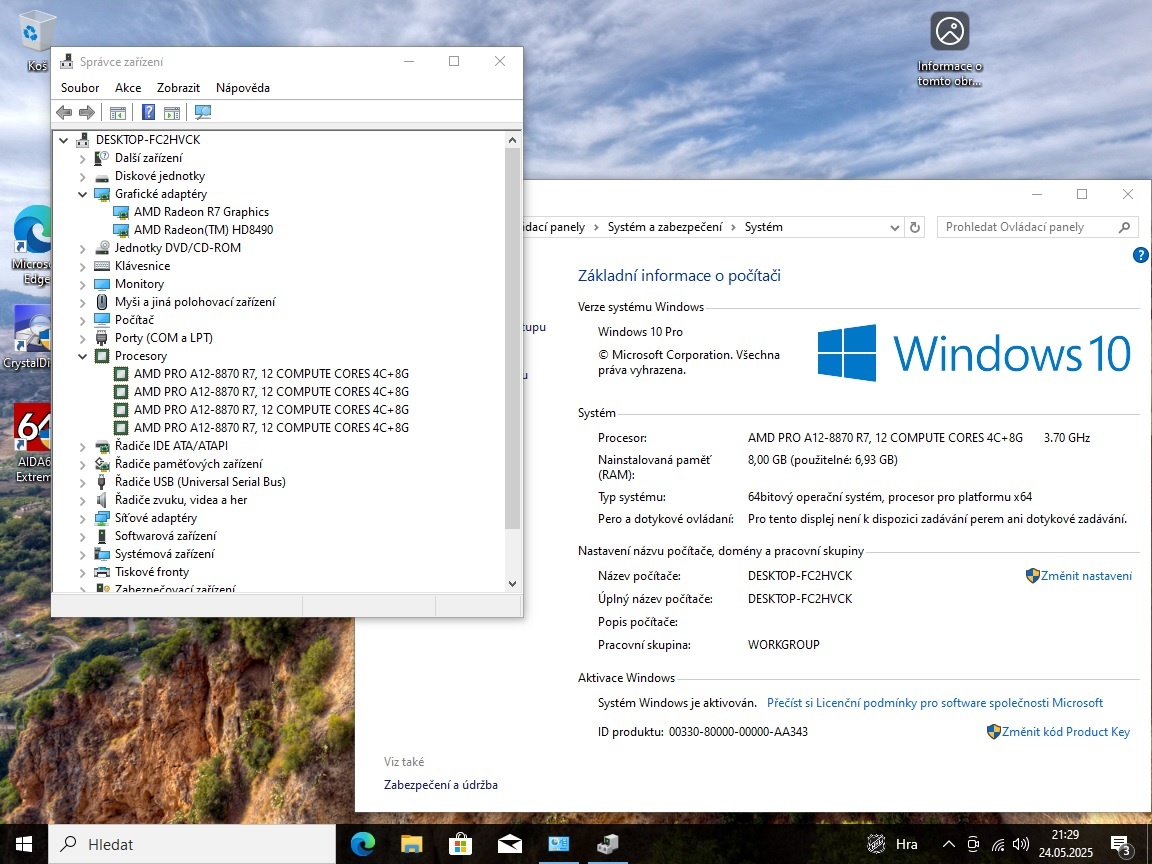Click the show/hide console tree toolbar icon
The height and width of the screenshot is (864, 1152).
118,112
